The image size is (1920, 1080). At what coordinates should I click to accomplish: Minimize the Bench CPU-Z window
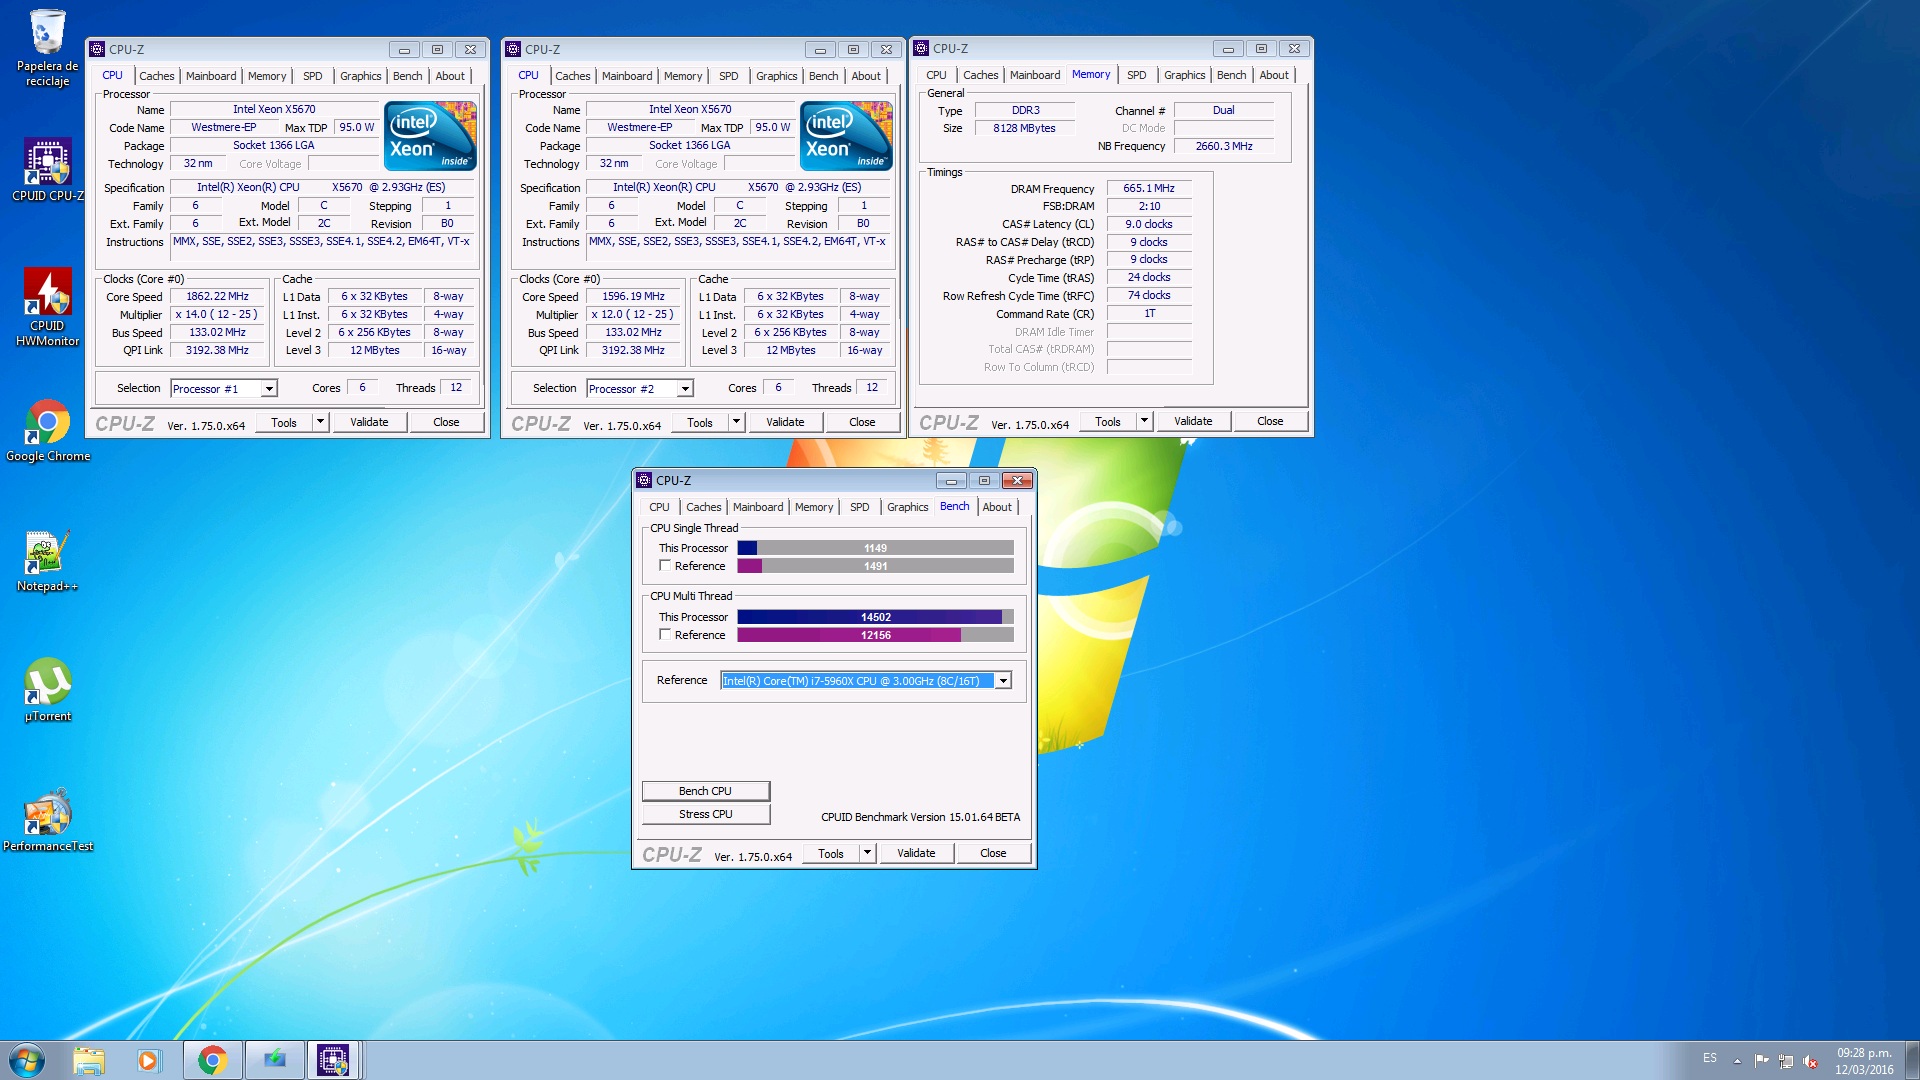[951, 481]
